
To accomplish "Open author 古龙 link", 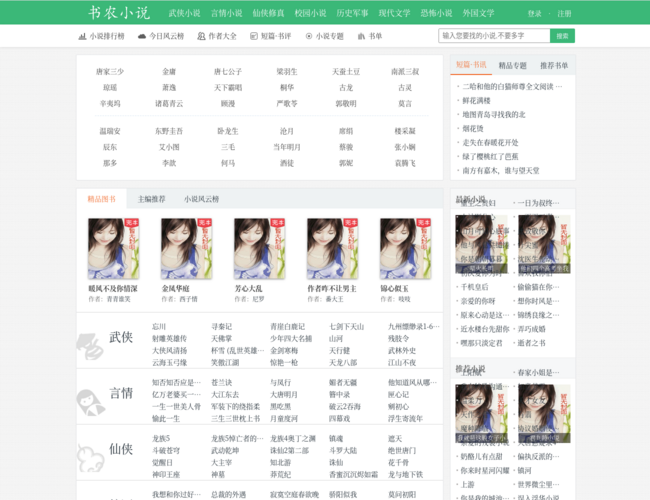I will 346,87.
